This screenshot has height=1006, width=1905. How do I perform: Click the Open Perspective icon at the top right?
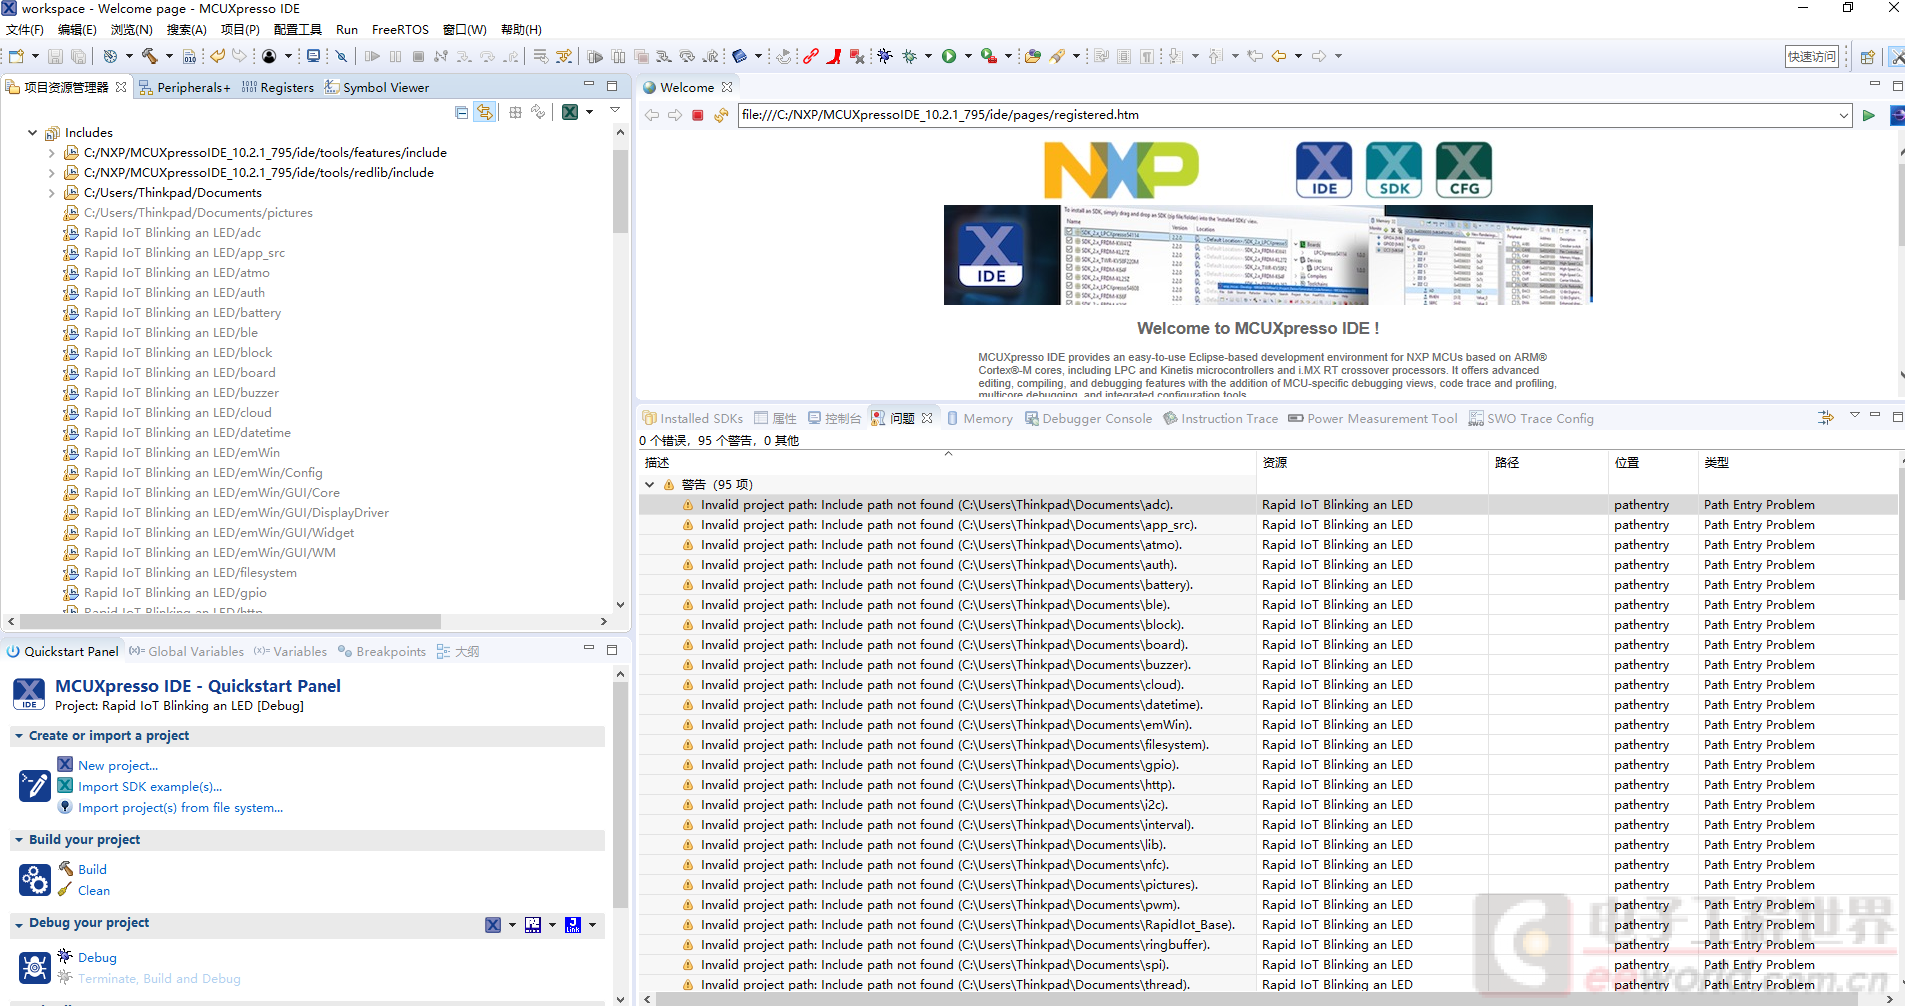click(x=1867, y=57)
